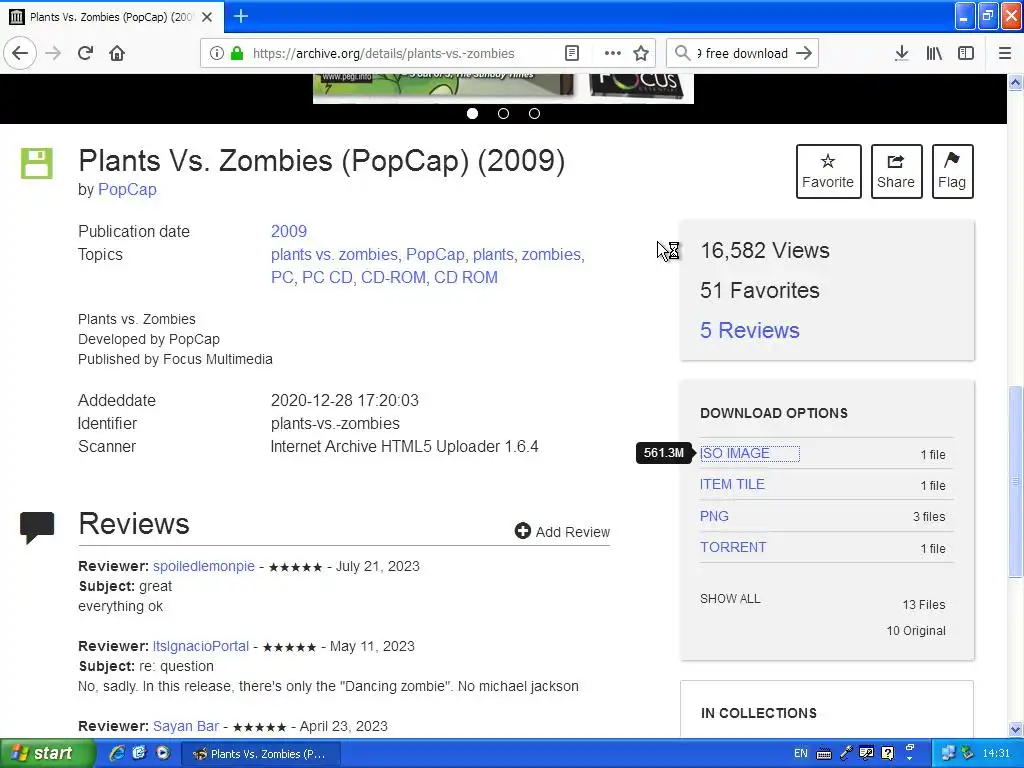Open page actions three-dot menu

pos(612,54)
